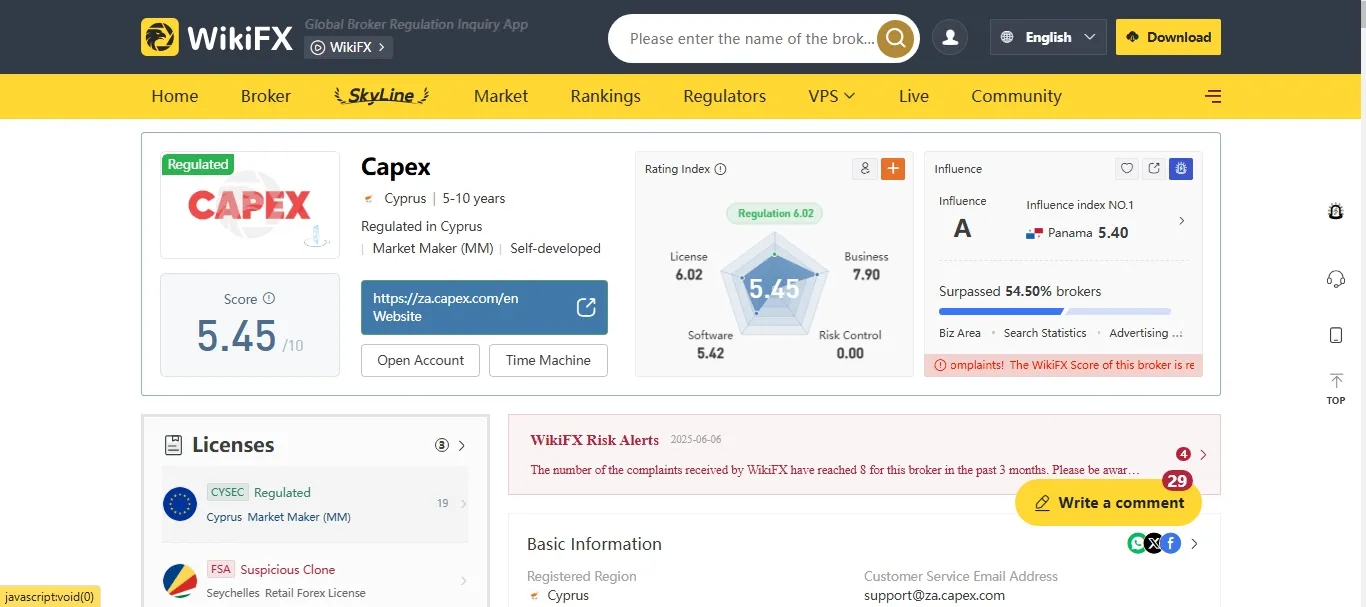Click the broker name search field
The width and height of the screenshot is (1366, 607).
click(752, 39)
